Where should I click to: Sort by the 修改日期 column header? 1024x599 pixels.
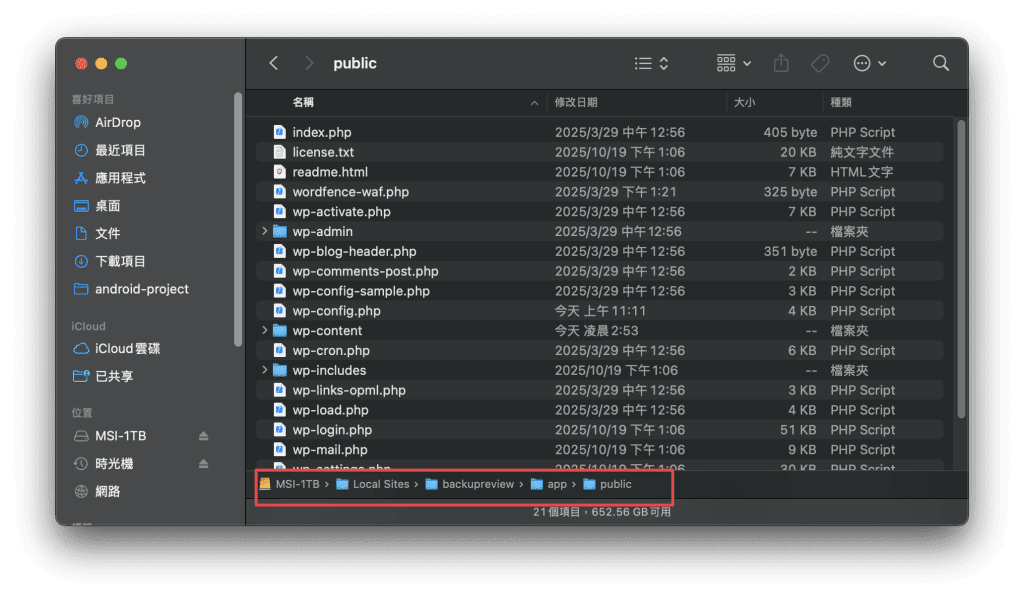pyautogui.click(x=577, y=102)
